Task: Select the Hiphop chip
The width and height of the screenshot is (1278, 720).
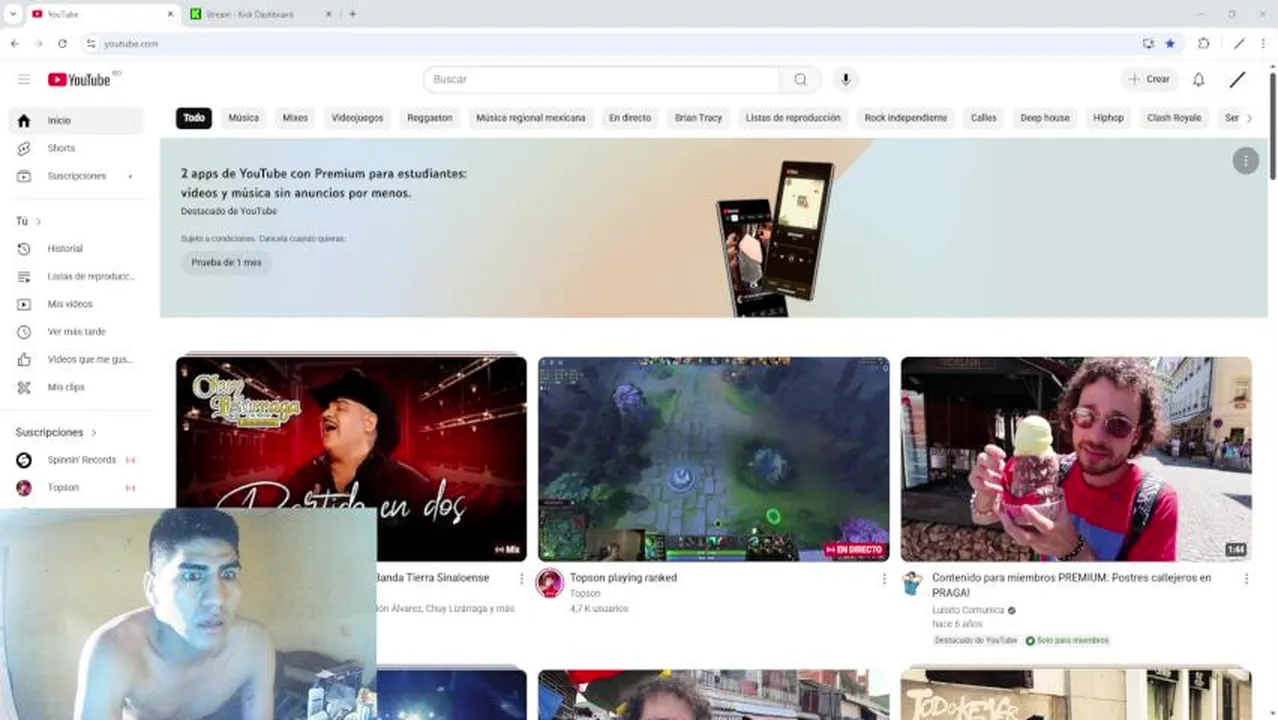Action: (x=1108, y=118)
